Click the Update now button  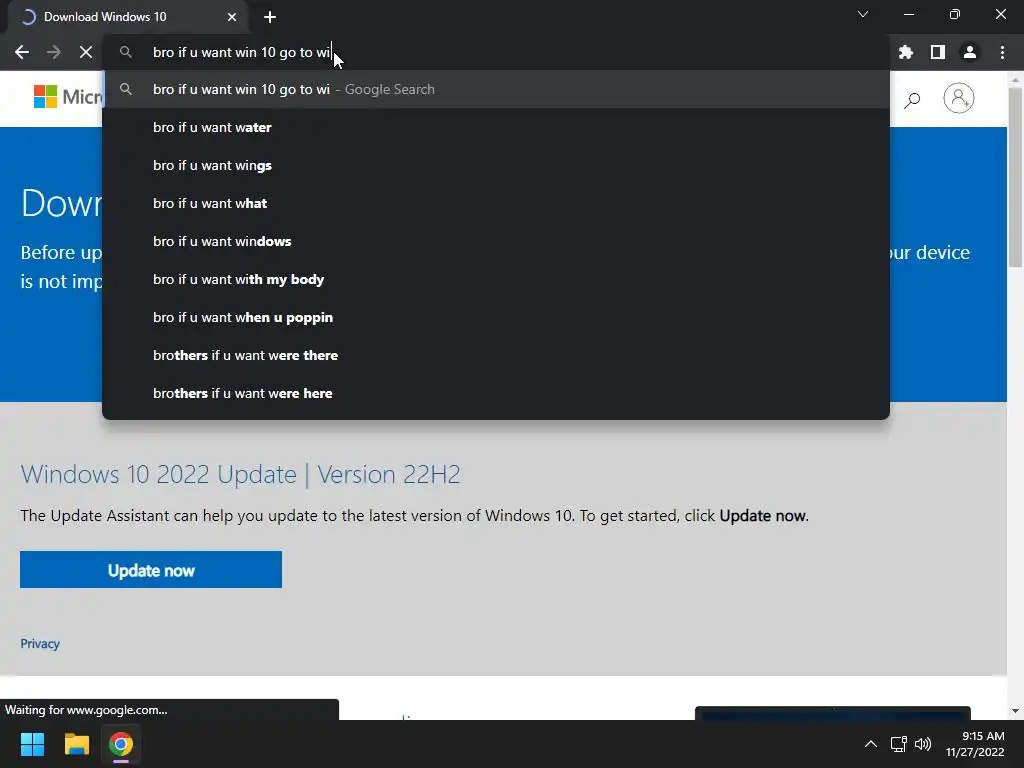pyautogui.click(x=151, y=570)
